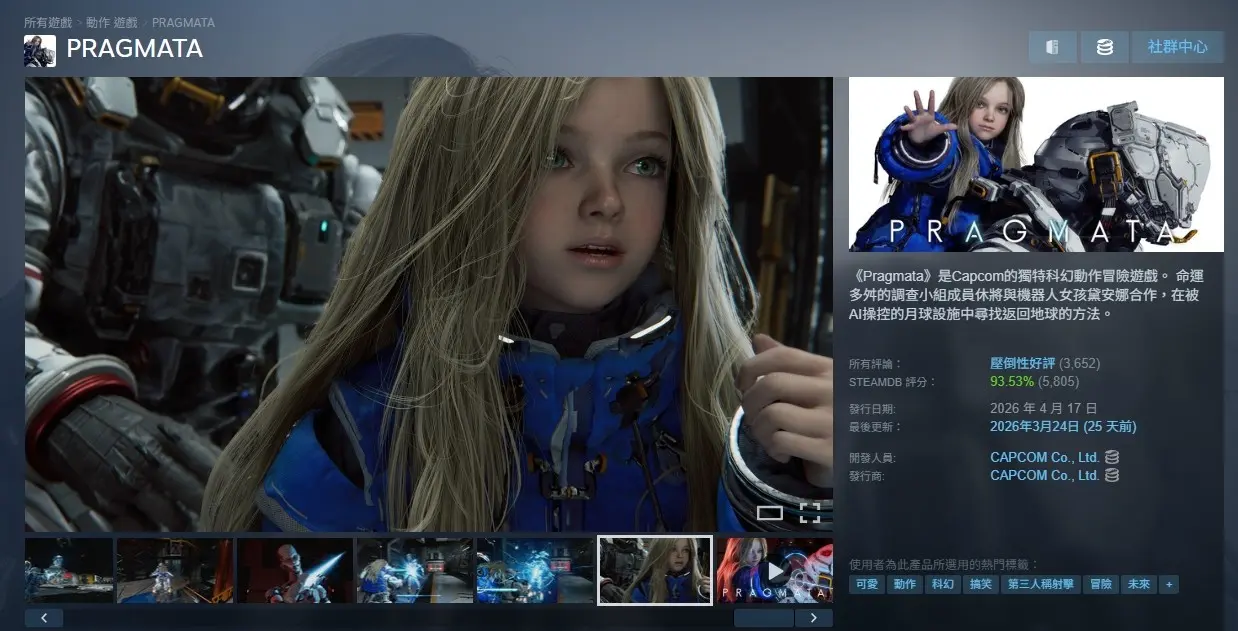1238x631 pixels.
Task: Click the SteamDB 93.53% rating
Action: point(1012,381)
